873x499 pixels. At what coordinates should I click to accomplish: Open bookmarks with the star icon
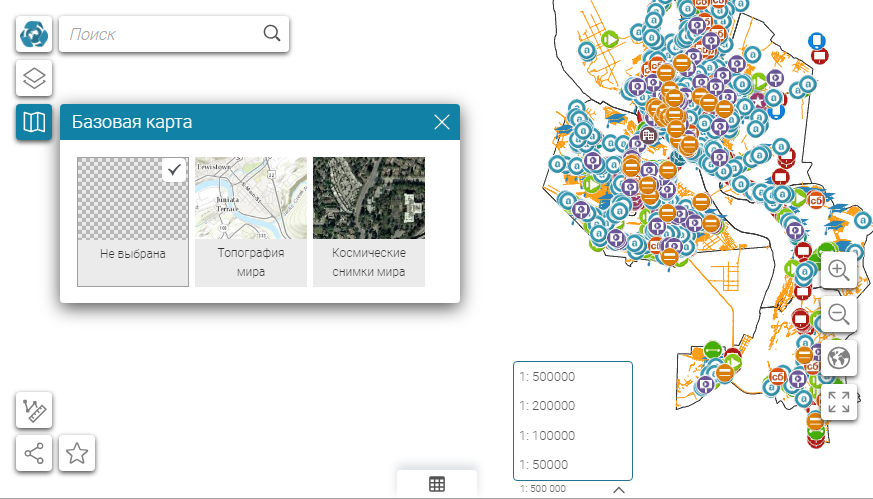(77, 453)
